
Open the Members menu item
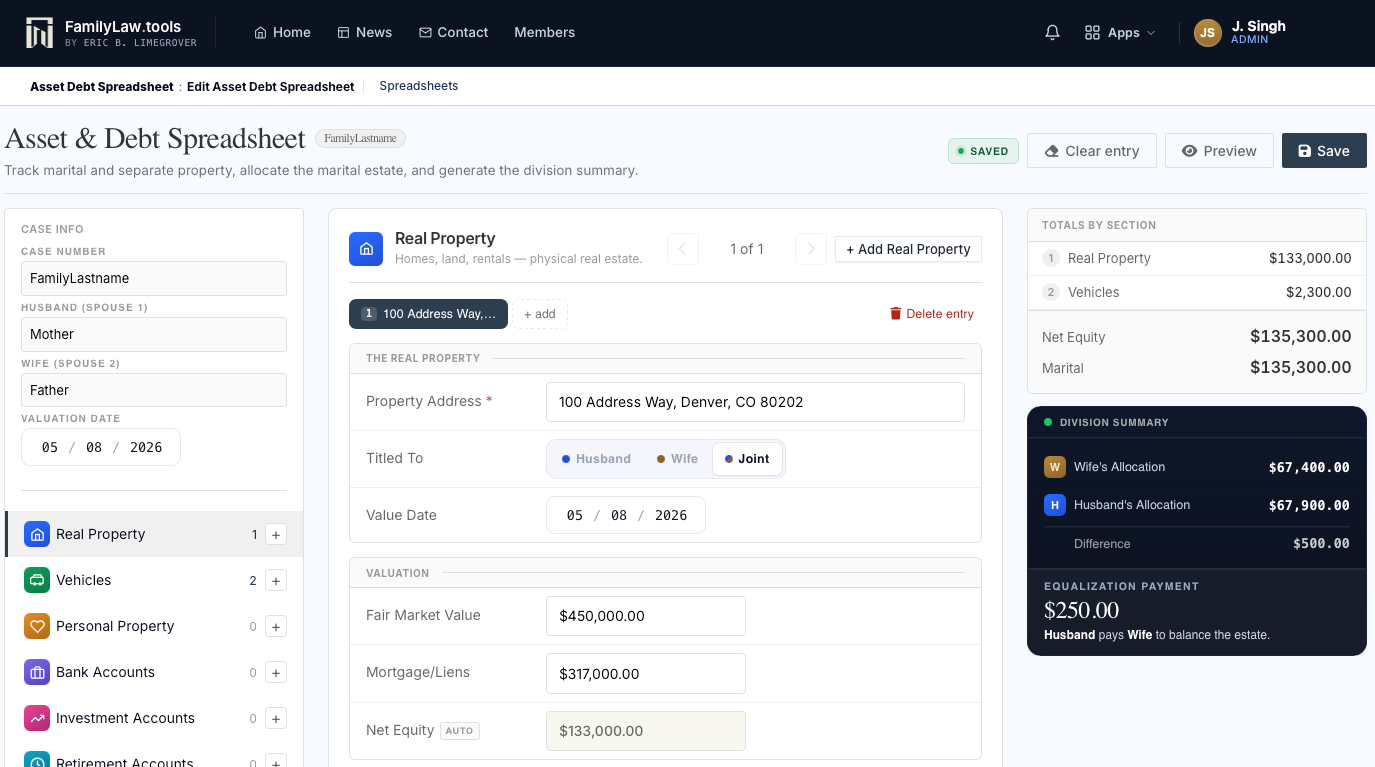(544, 33)
